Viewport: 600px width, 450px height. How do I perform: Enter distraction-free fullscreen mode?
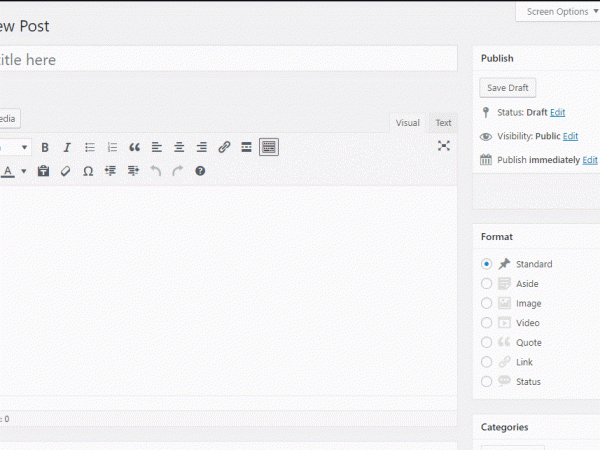click(x=444, y=146)
